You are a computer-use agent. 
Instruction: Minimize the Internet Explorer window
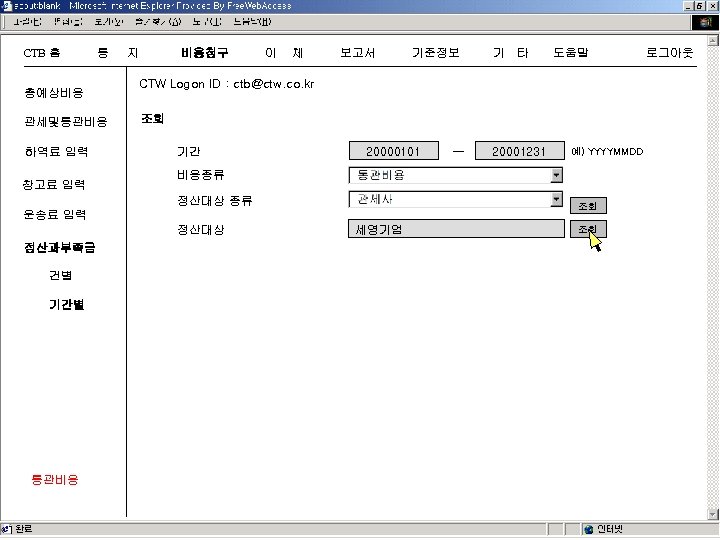688,6
